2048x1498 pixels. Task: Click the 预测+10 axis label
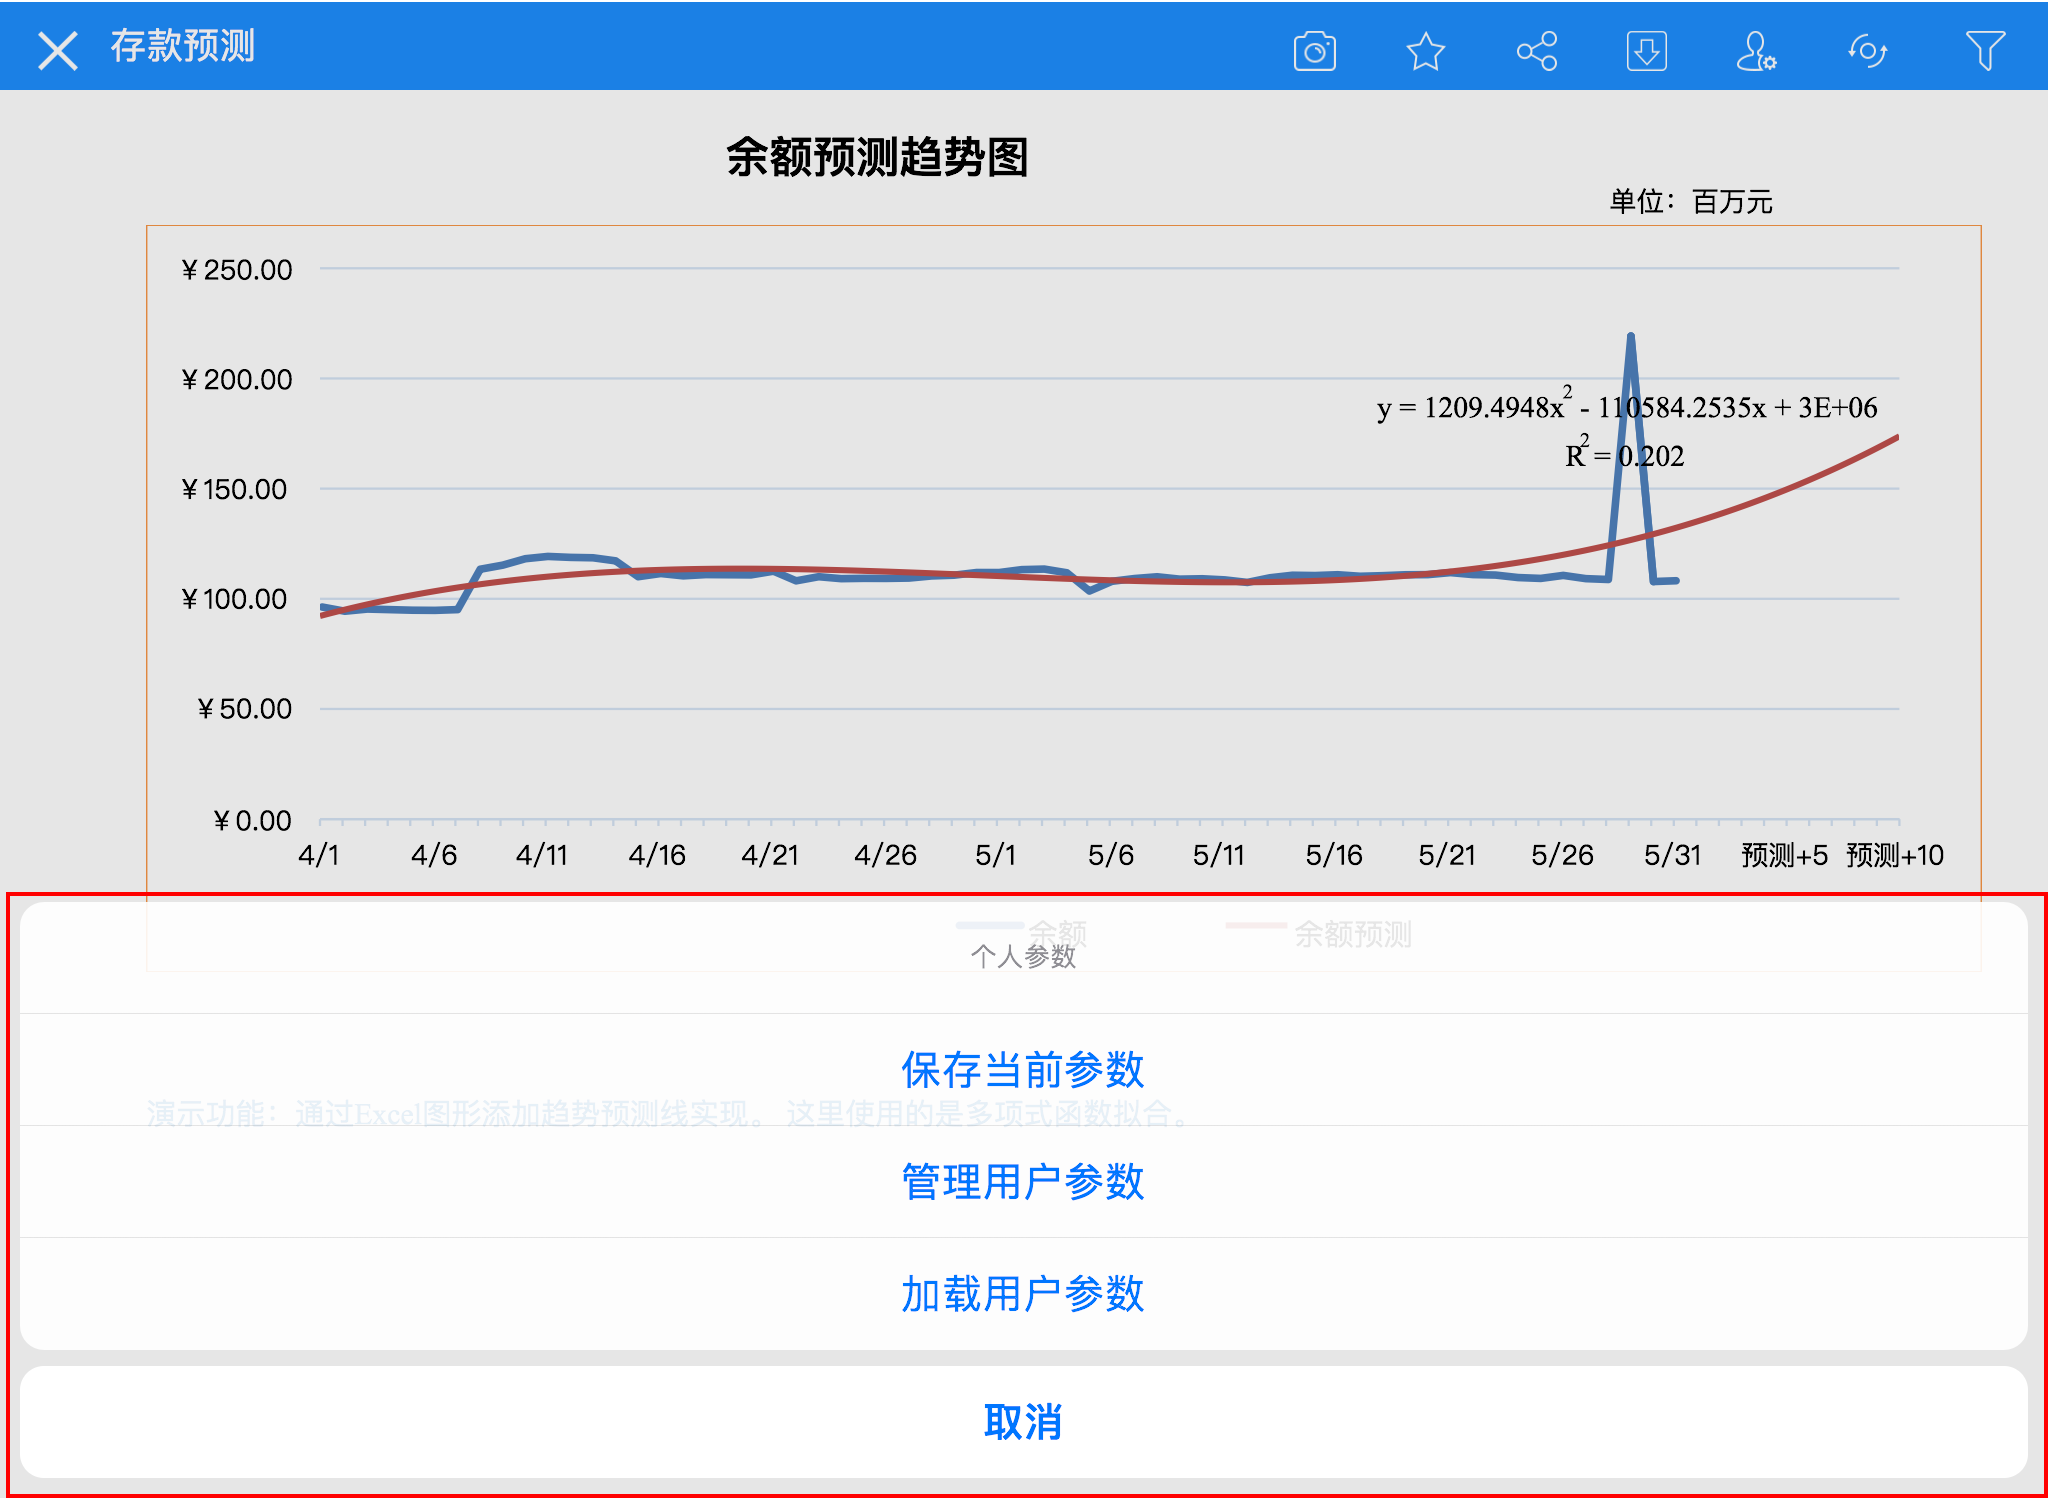pos(1895,855)
